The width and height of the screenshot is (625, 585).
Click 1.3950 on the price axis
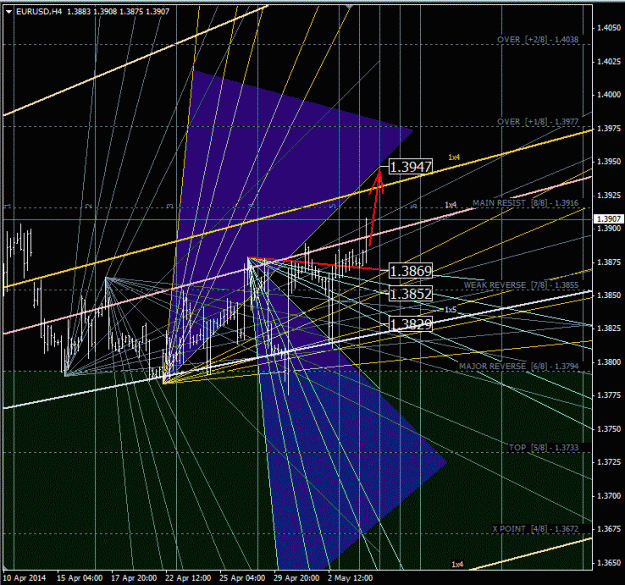609,162
